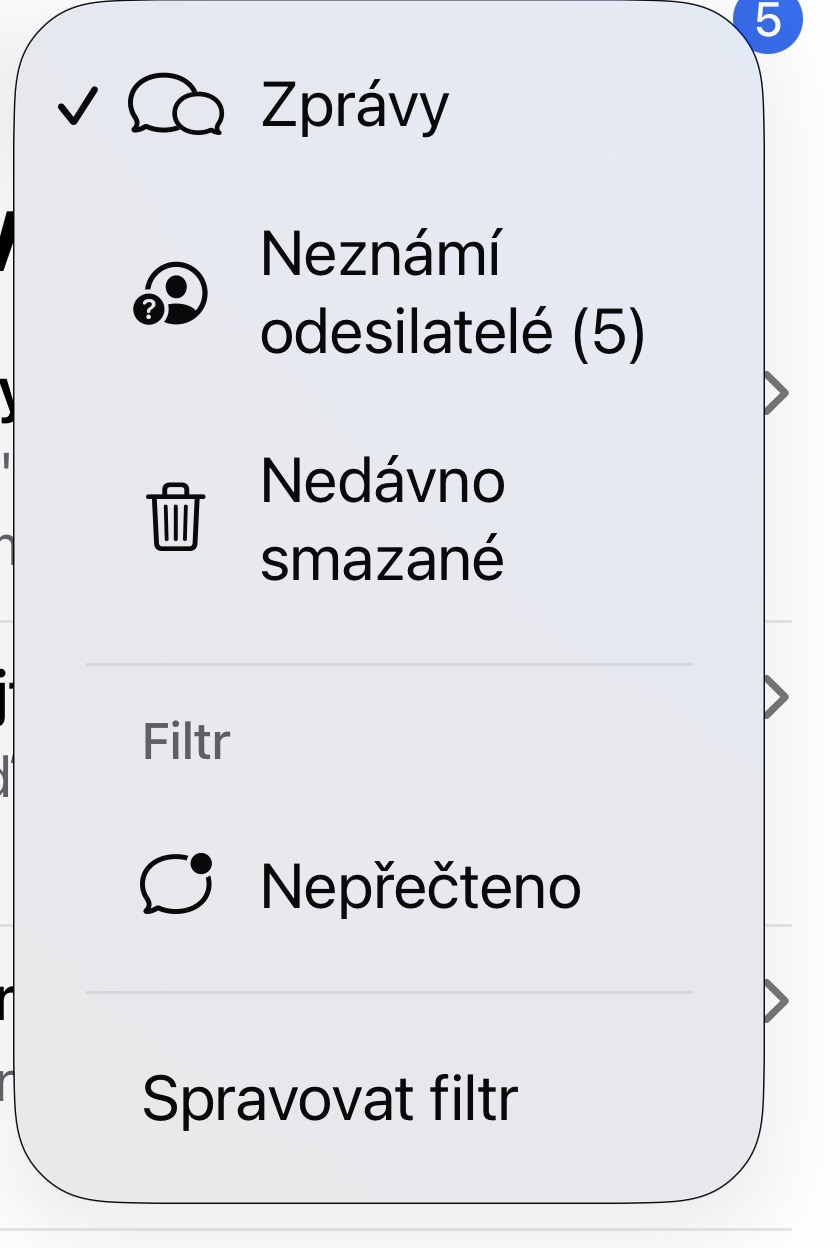This screenshot has width=840, height=1248.
Task: Open chevron above the Spravovat filtr row
Action: point(775,1001)
